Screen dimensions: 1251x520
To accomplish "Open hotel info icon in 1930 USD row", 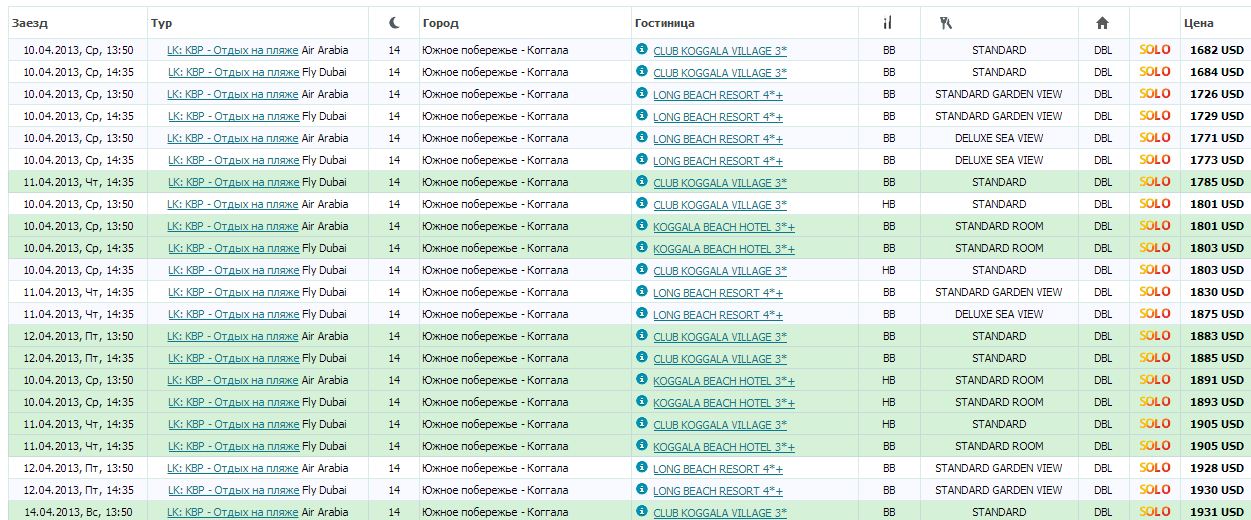I will click(x=642, y=489).
